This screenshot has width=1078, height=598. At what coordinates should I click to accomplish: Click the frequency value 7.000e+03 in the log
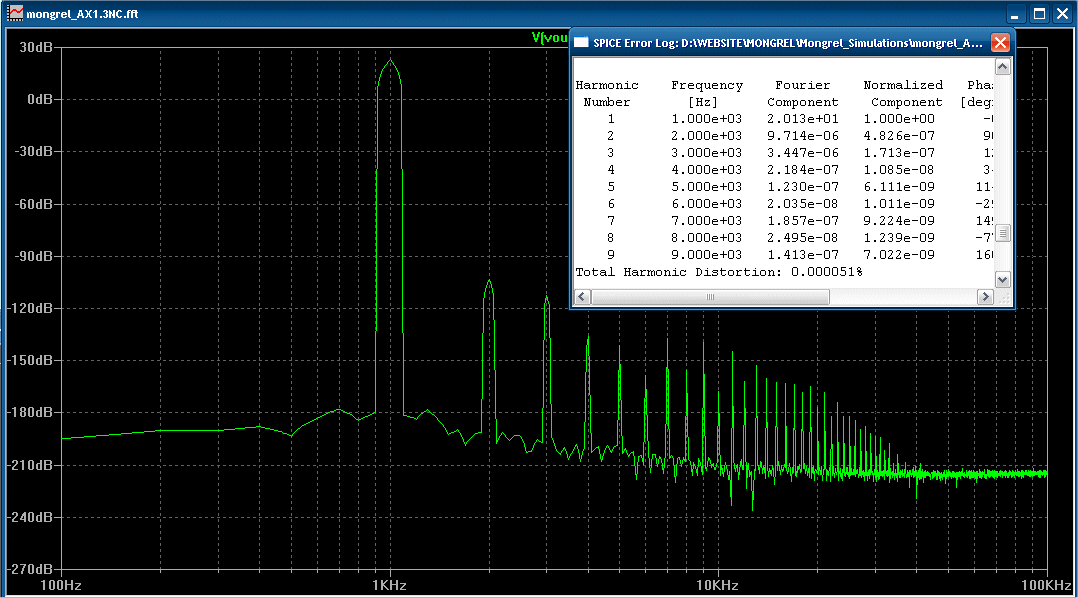coord(707,221)
